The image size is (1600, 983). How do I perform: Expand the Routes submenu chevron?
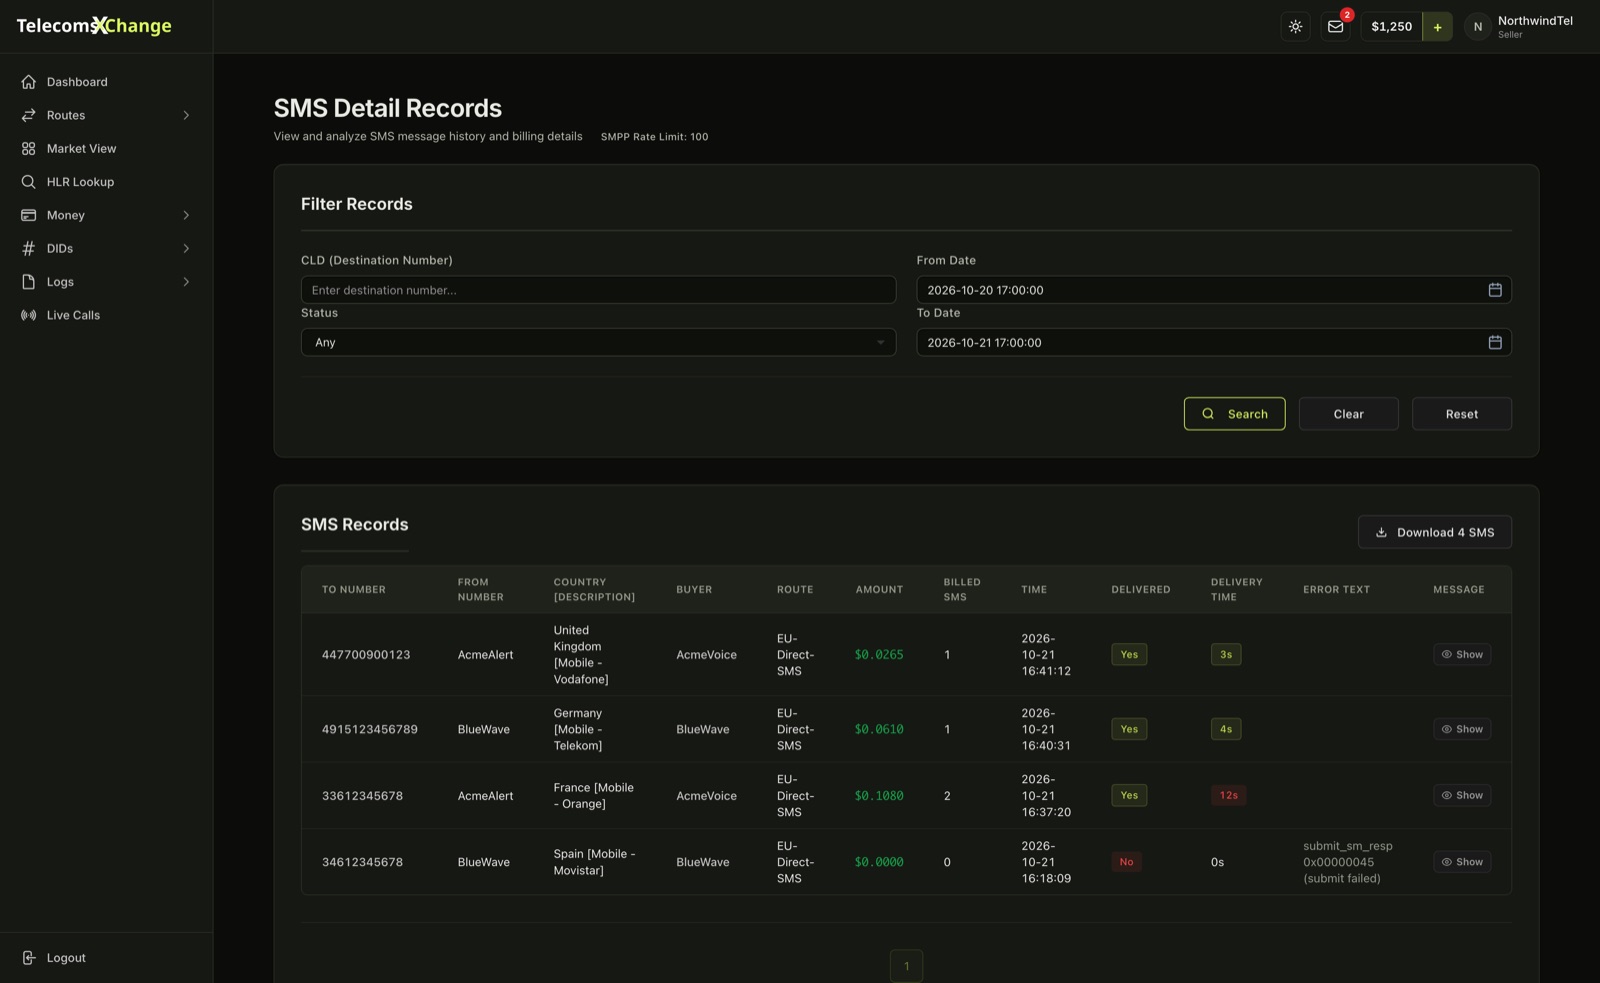click(x=186, y=115)
